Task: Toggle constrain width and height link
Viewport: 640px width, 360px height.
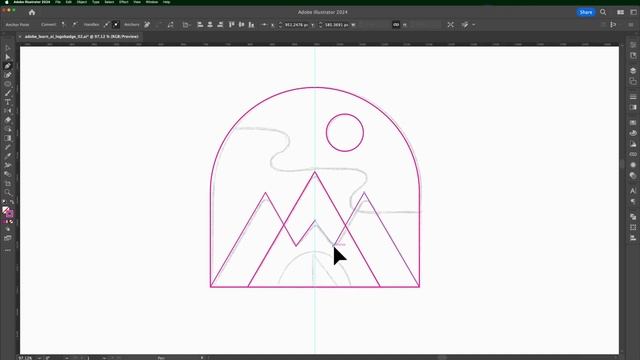Action: click(396, 24)
